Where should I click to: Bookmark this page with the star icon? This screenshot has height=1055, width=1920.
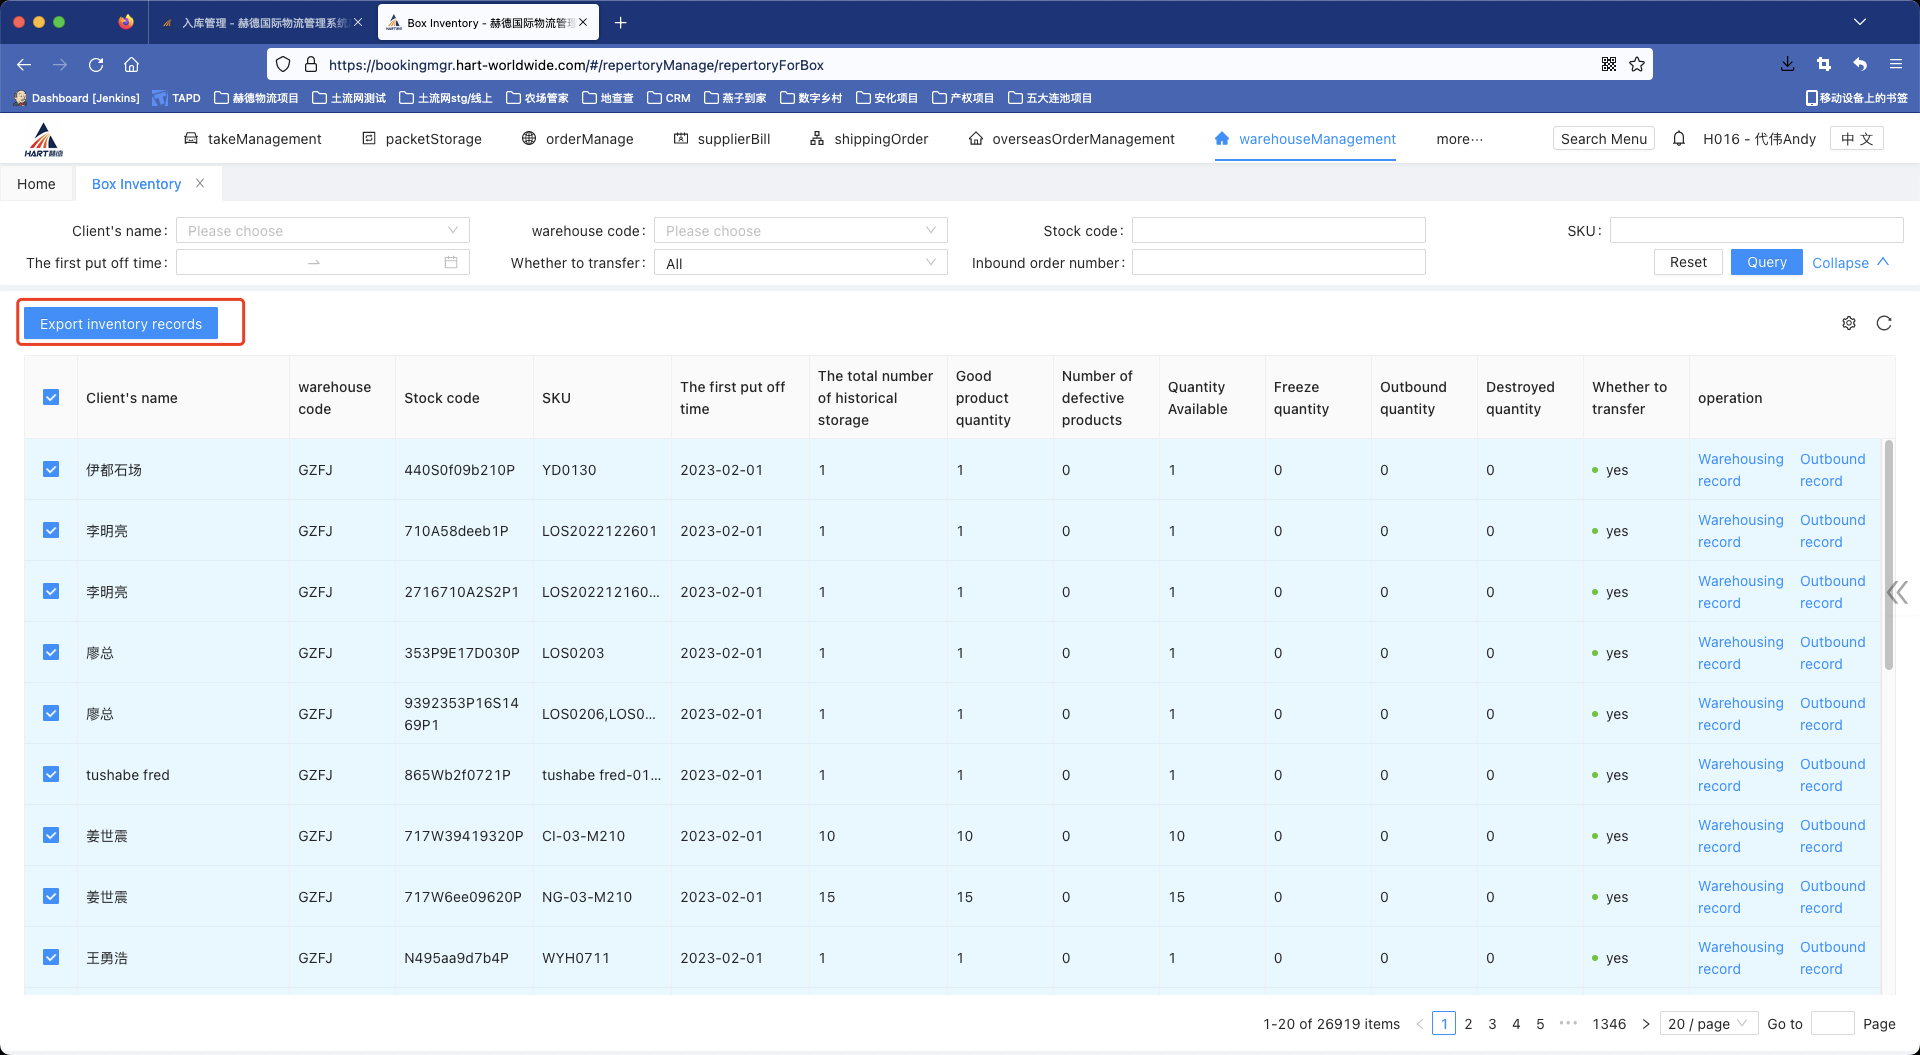coord(1637,64)
